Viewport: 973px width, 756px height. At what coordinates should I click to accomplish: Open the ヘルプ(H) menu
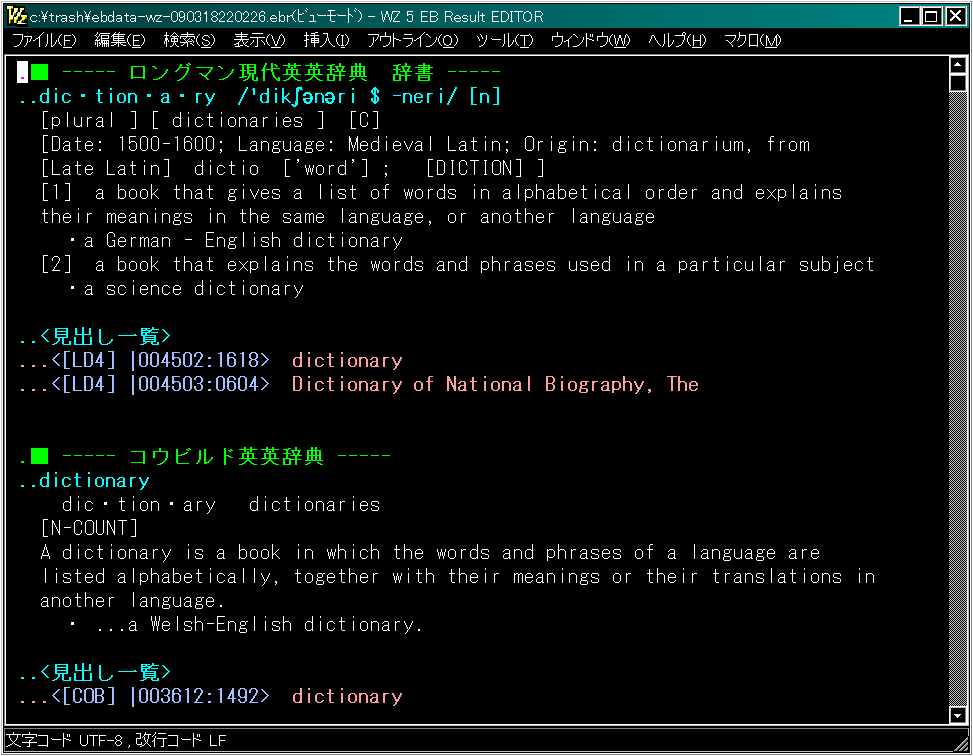(677, 40)
